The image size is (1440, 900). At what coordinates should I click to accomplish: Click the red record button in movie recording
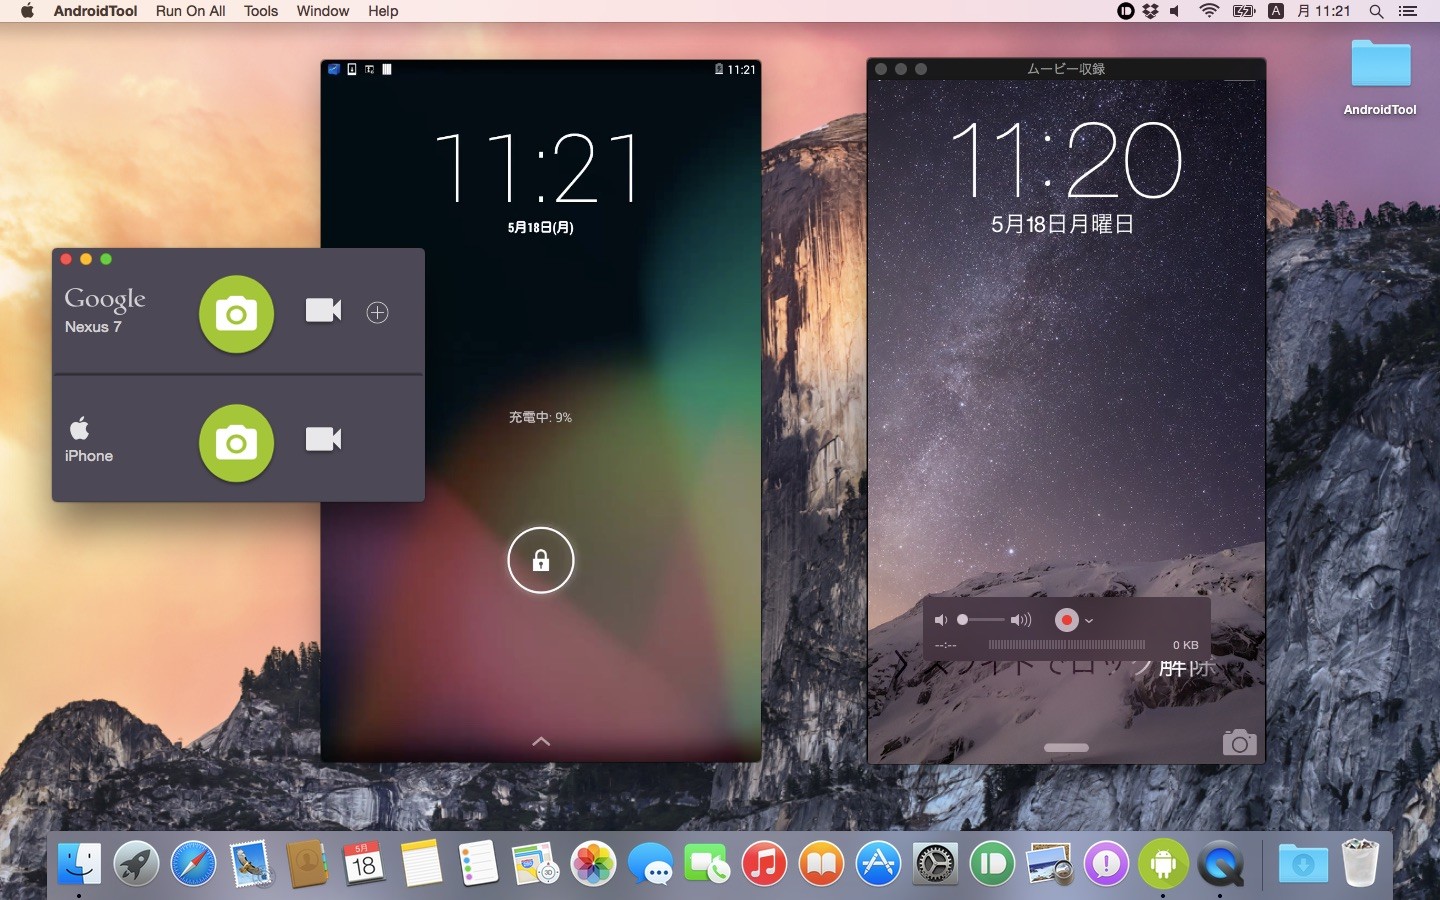click(x=1066, y=620)
